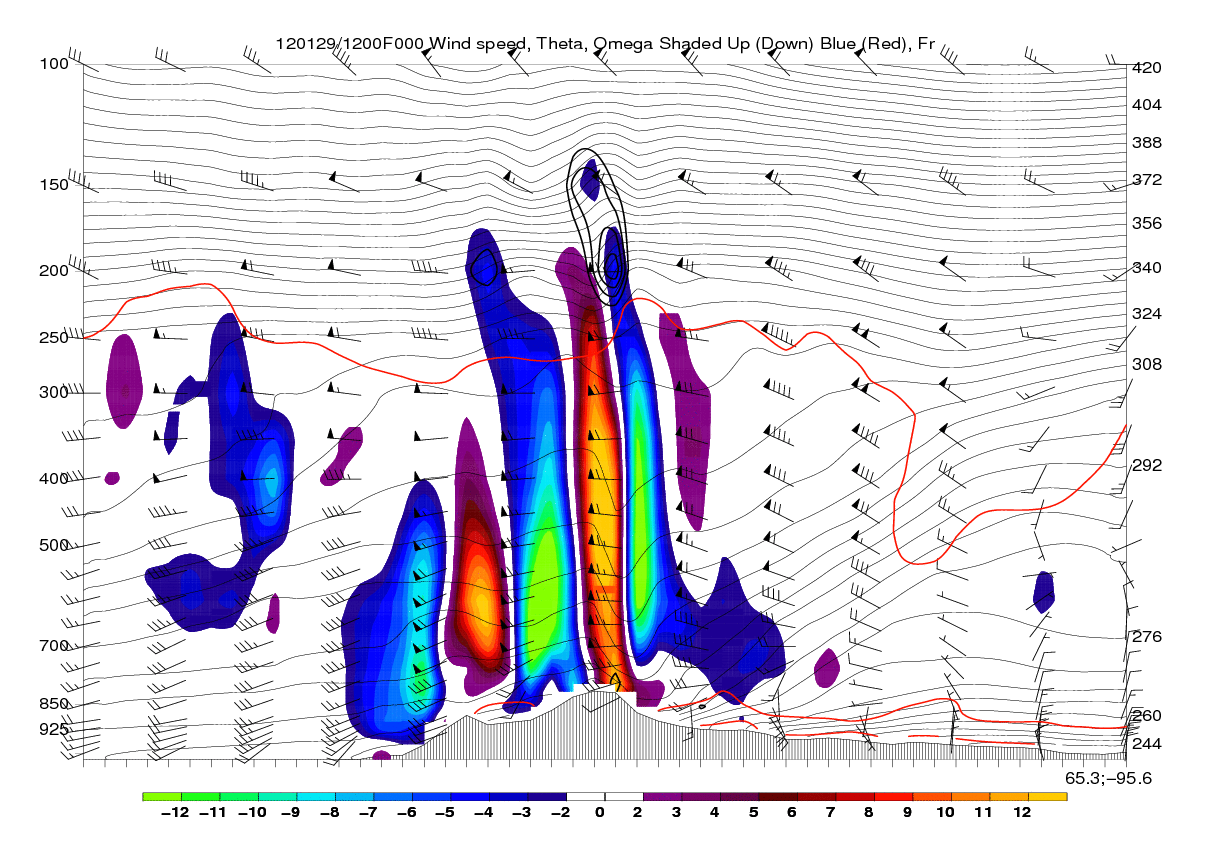The height and width of the screenshot is (850, 1210).
Task: Click the -4 colorbar label
Action: [x=485, y=813]
